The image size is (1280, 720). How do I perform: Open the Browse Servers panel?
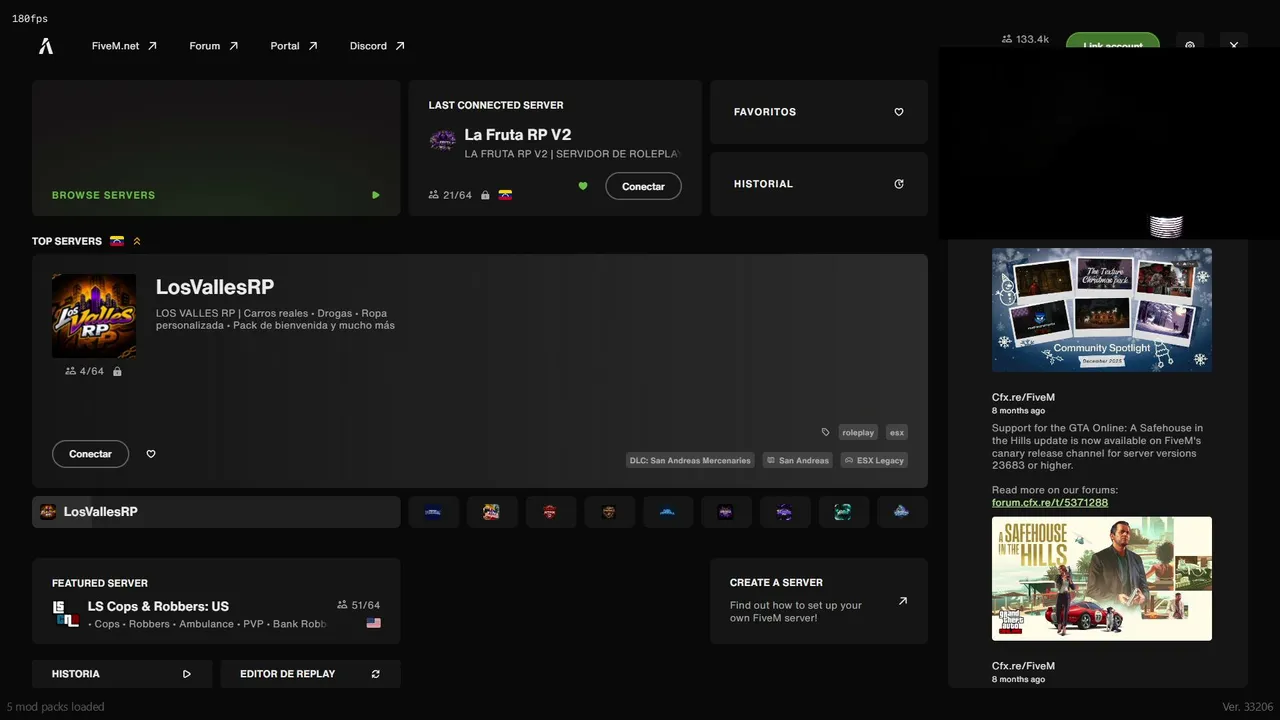(x=216, y=148)
